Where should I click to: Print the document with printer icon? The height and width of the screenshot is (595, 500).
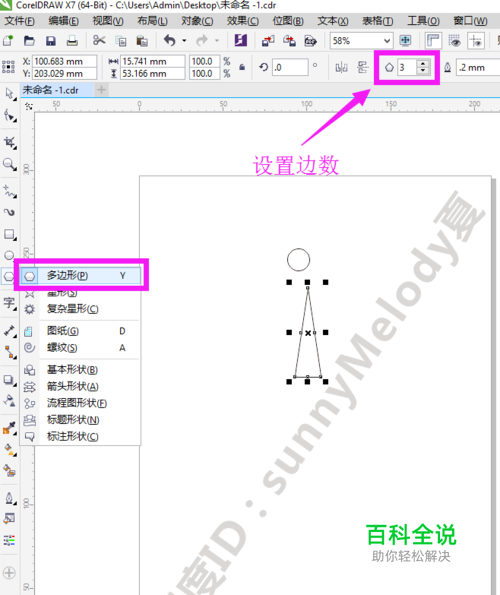(72, 41)
